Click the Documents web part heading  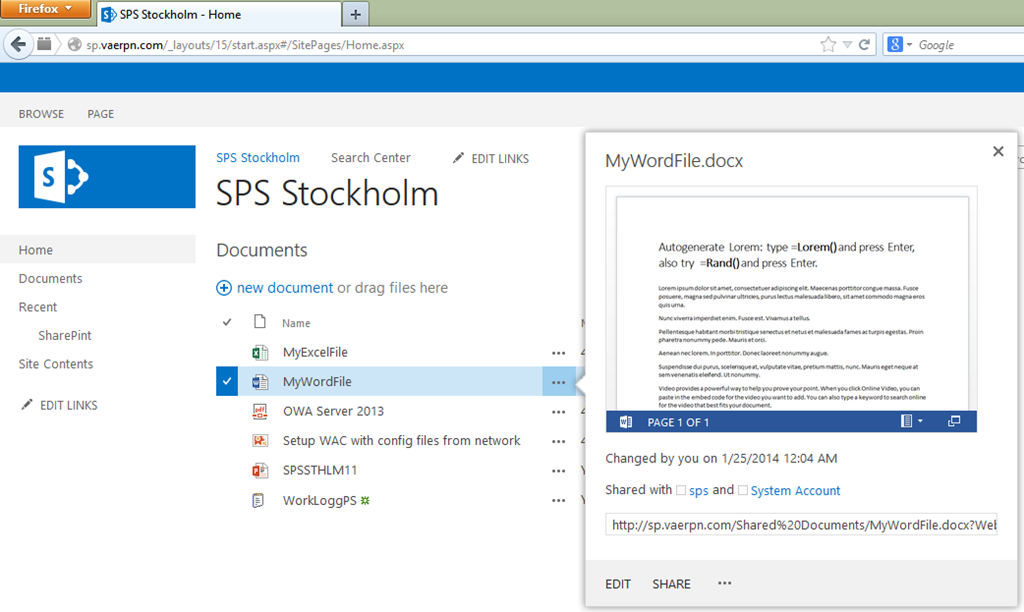click(x=261, y=250)
